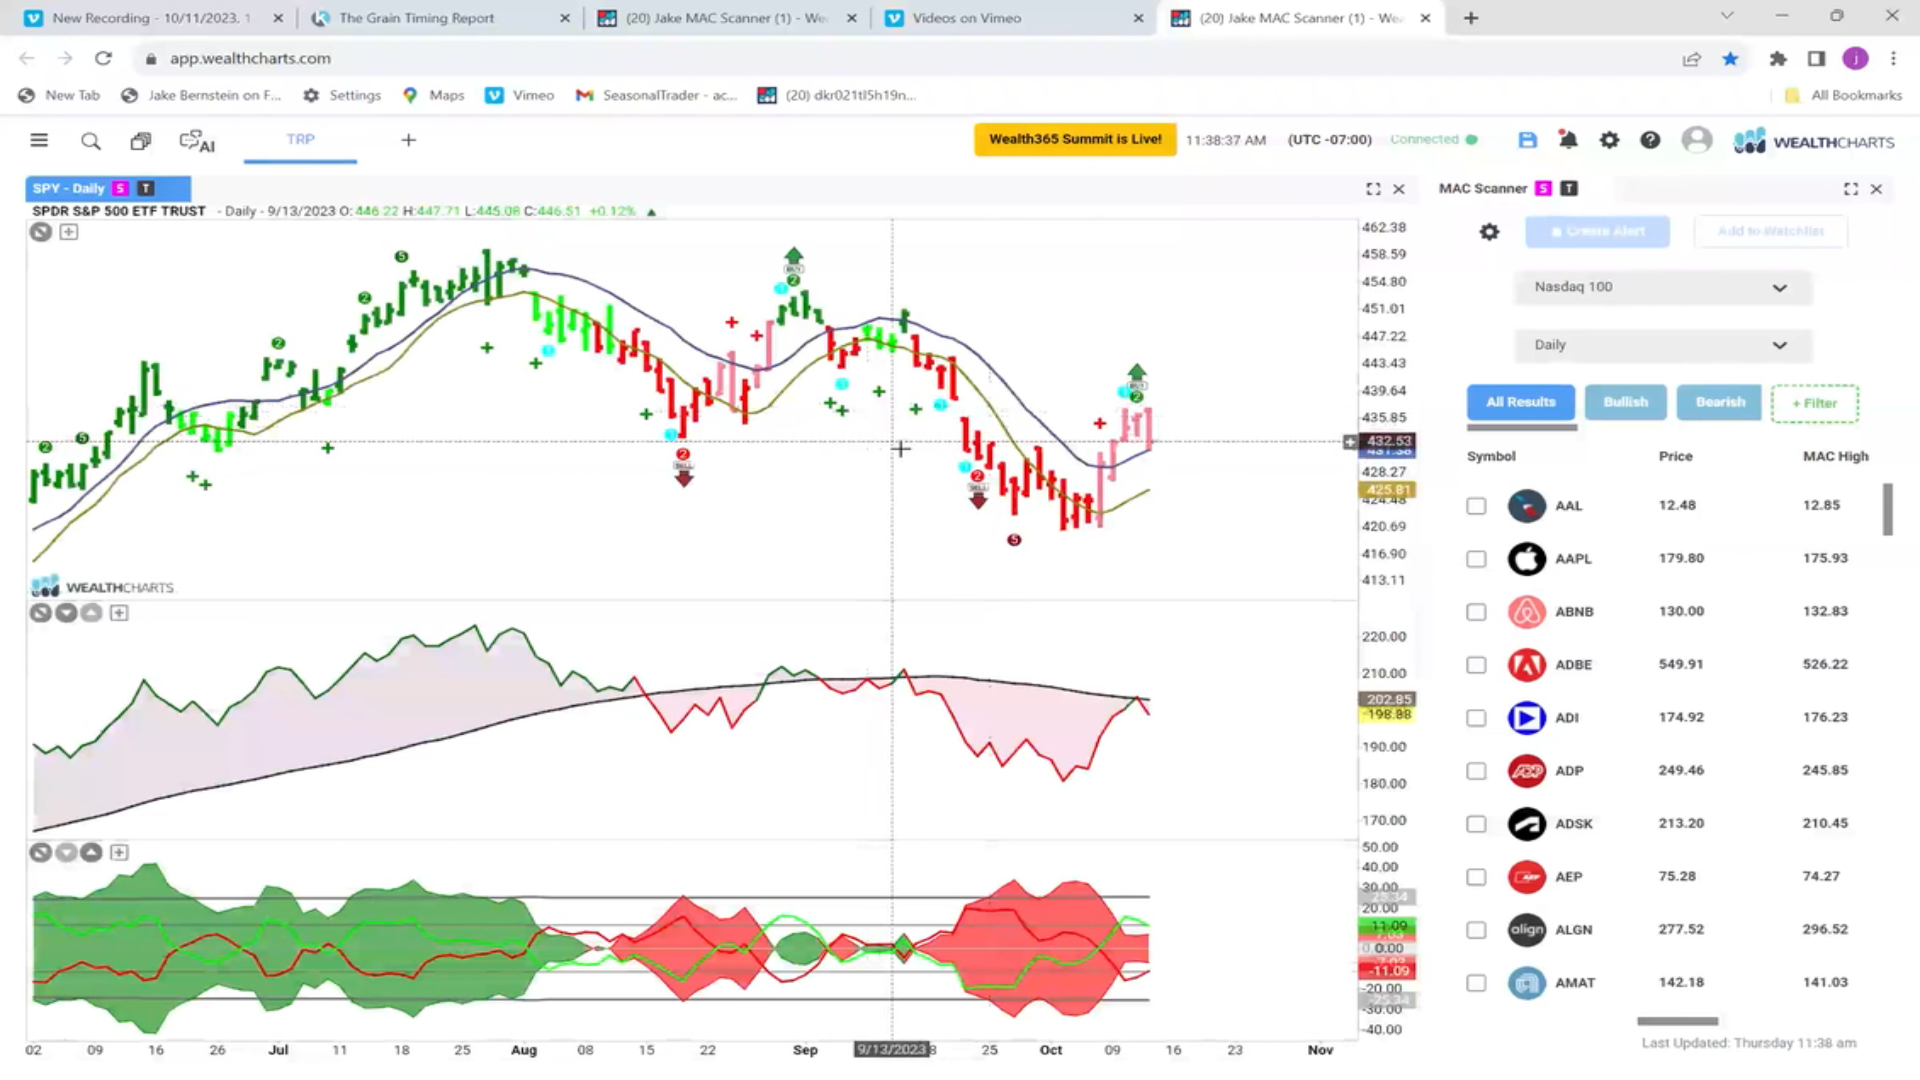Show All Results in scanner
The image size is (1920, 1080).
pyautogui.click(x=1520, y=402)
